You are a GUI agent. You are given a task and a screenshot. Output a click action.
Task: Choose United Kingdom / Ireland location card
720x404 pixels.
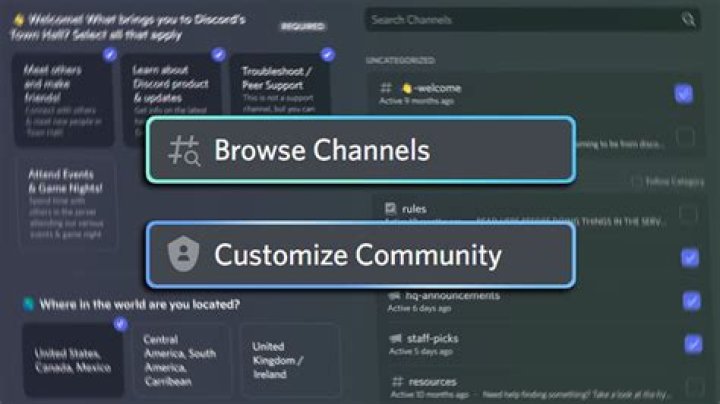(x=289, y=359)
